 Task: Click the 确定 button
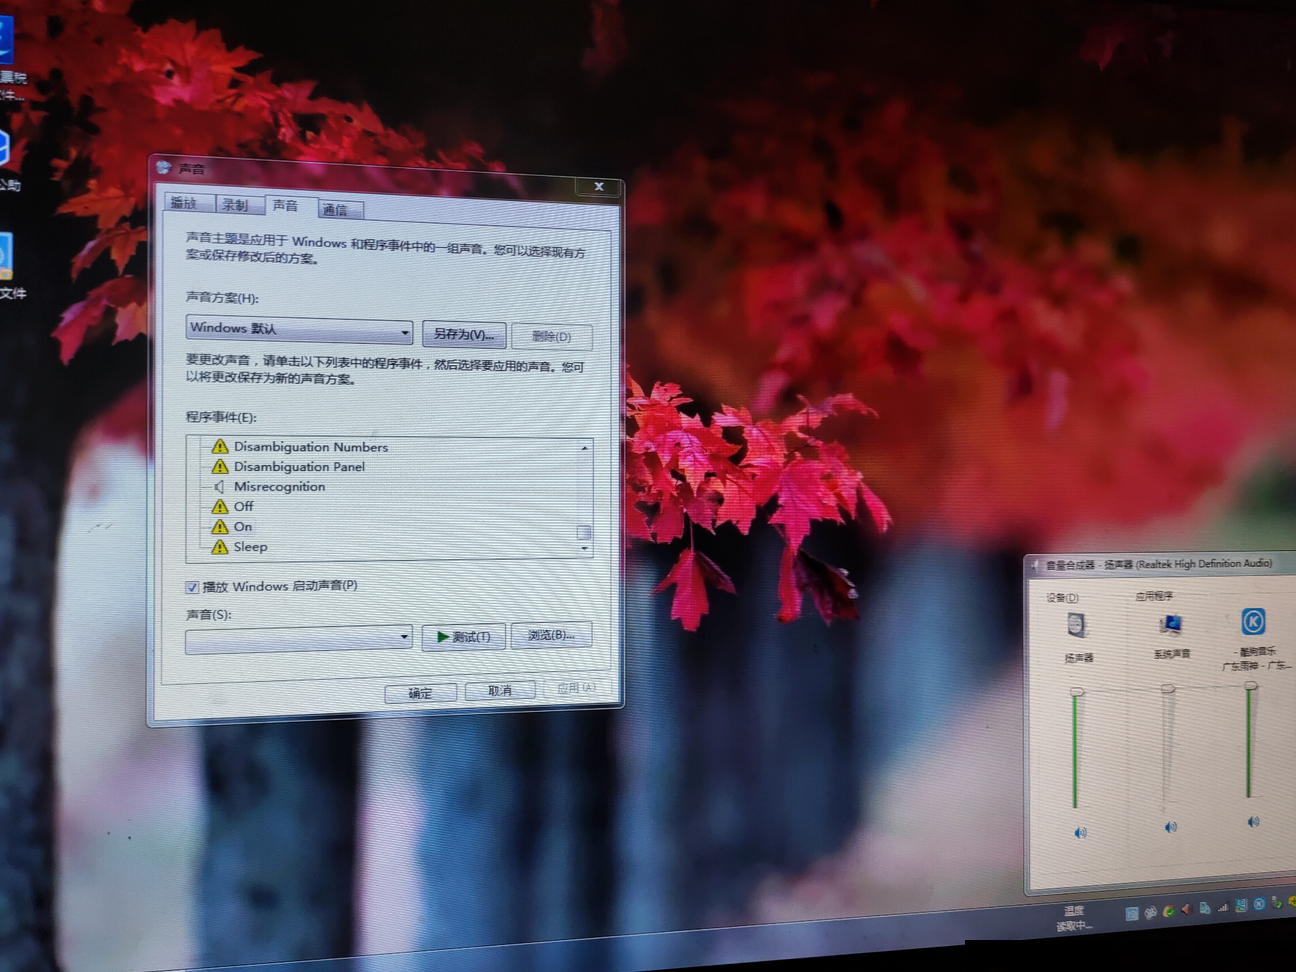coord(421,693)
